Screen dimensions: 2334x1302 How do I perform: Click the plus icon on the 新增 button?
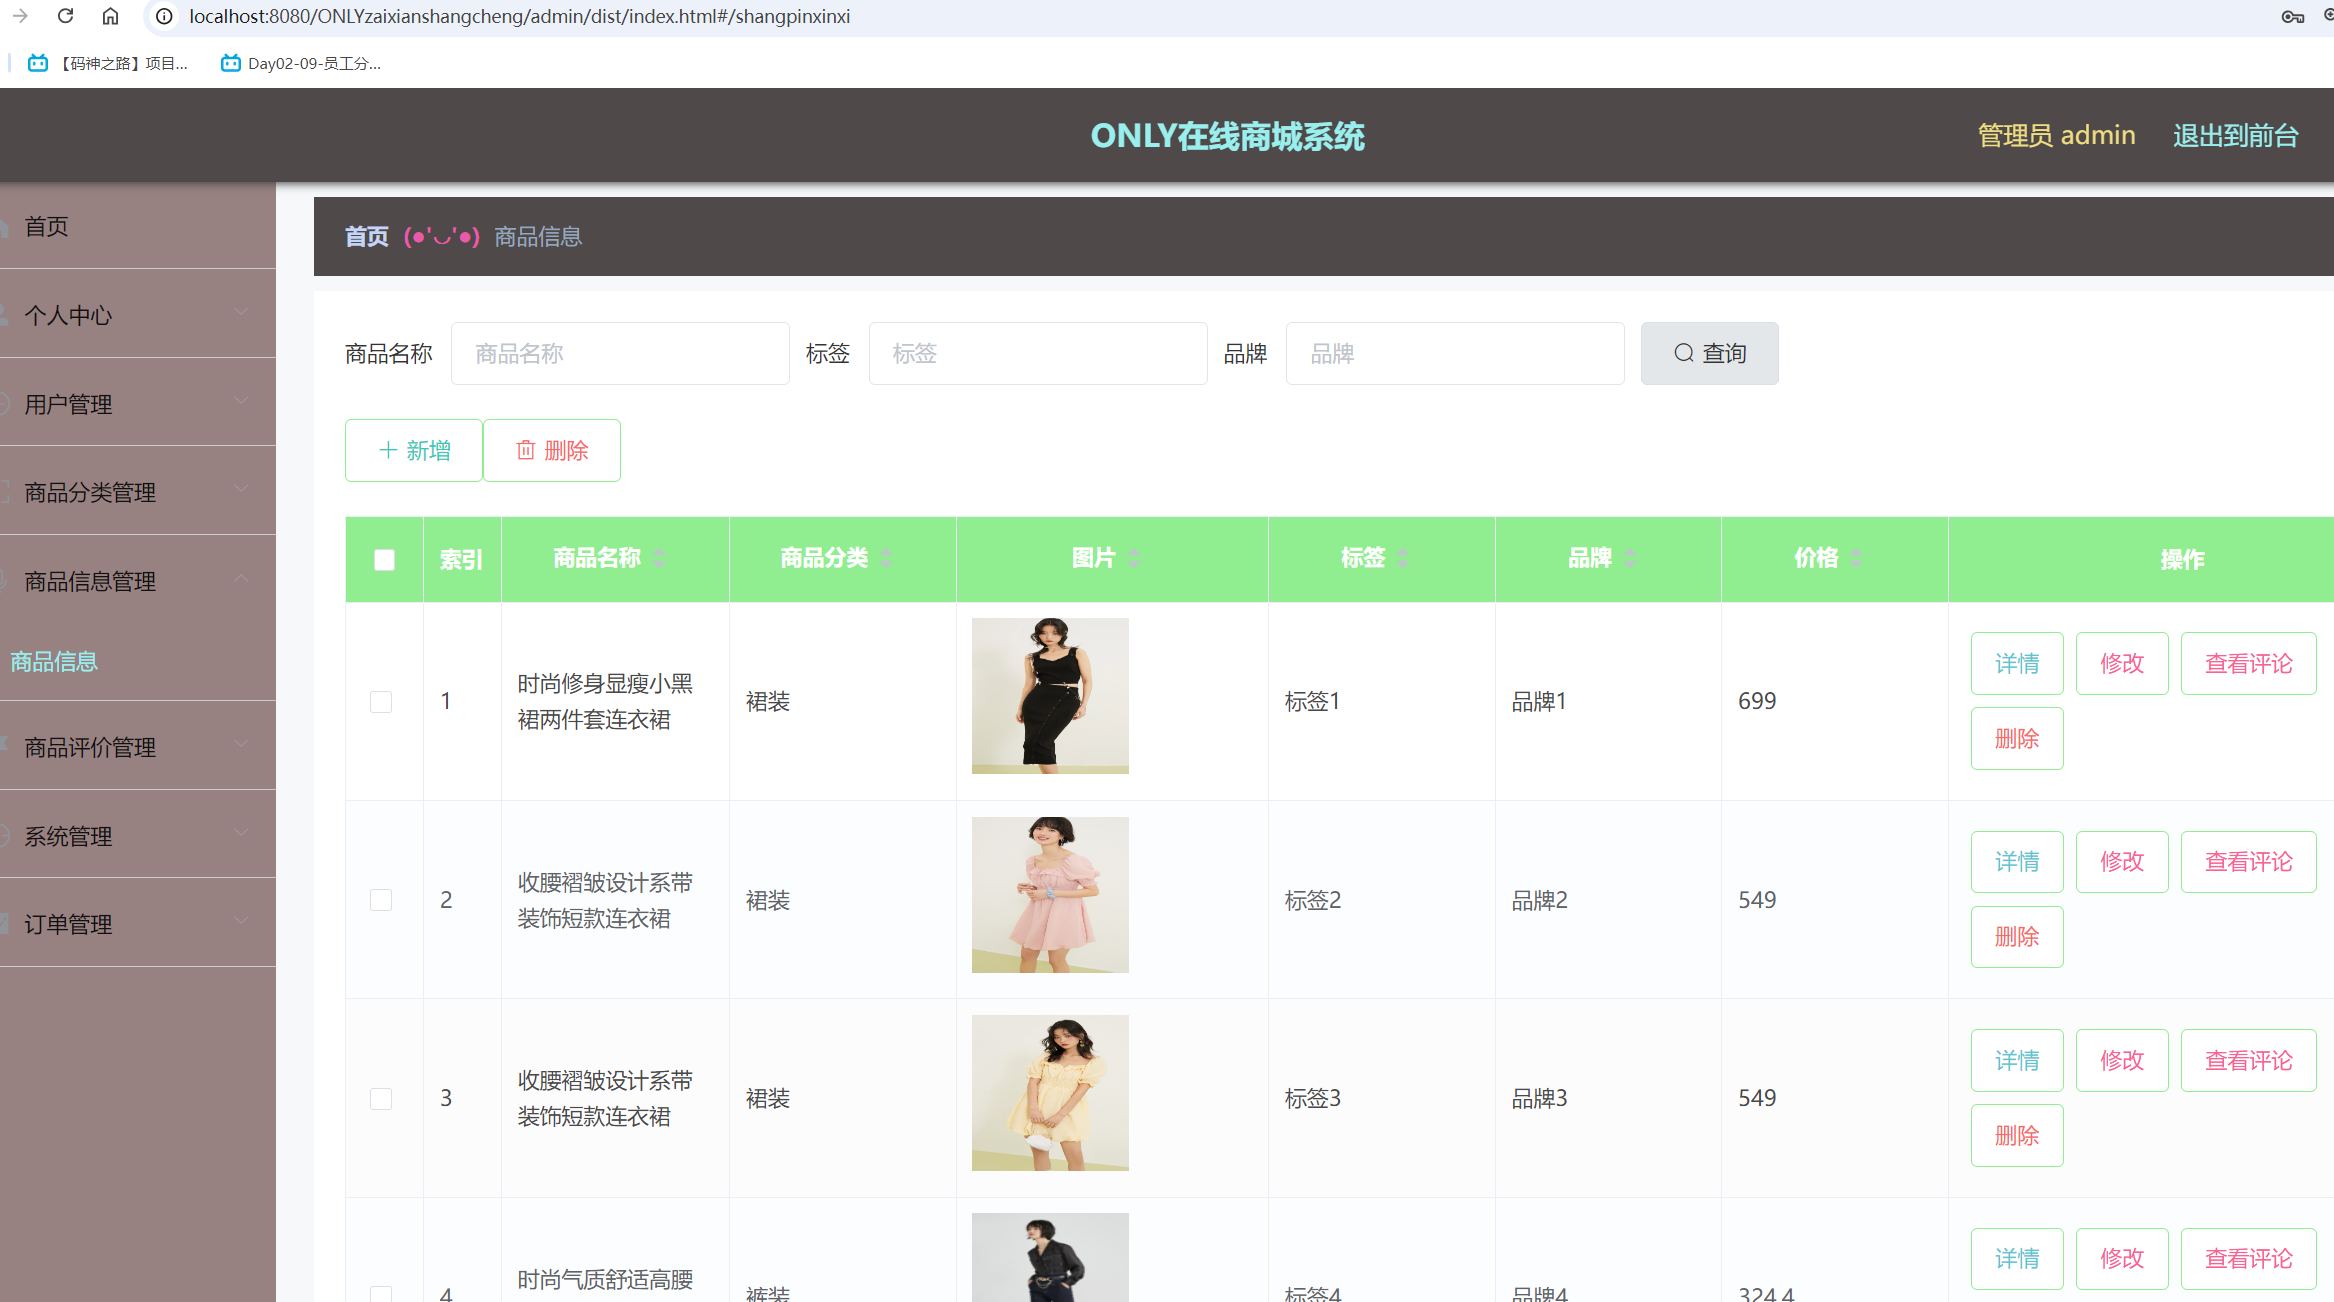tap(386, 450)
